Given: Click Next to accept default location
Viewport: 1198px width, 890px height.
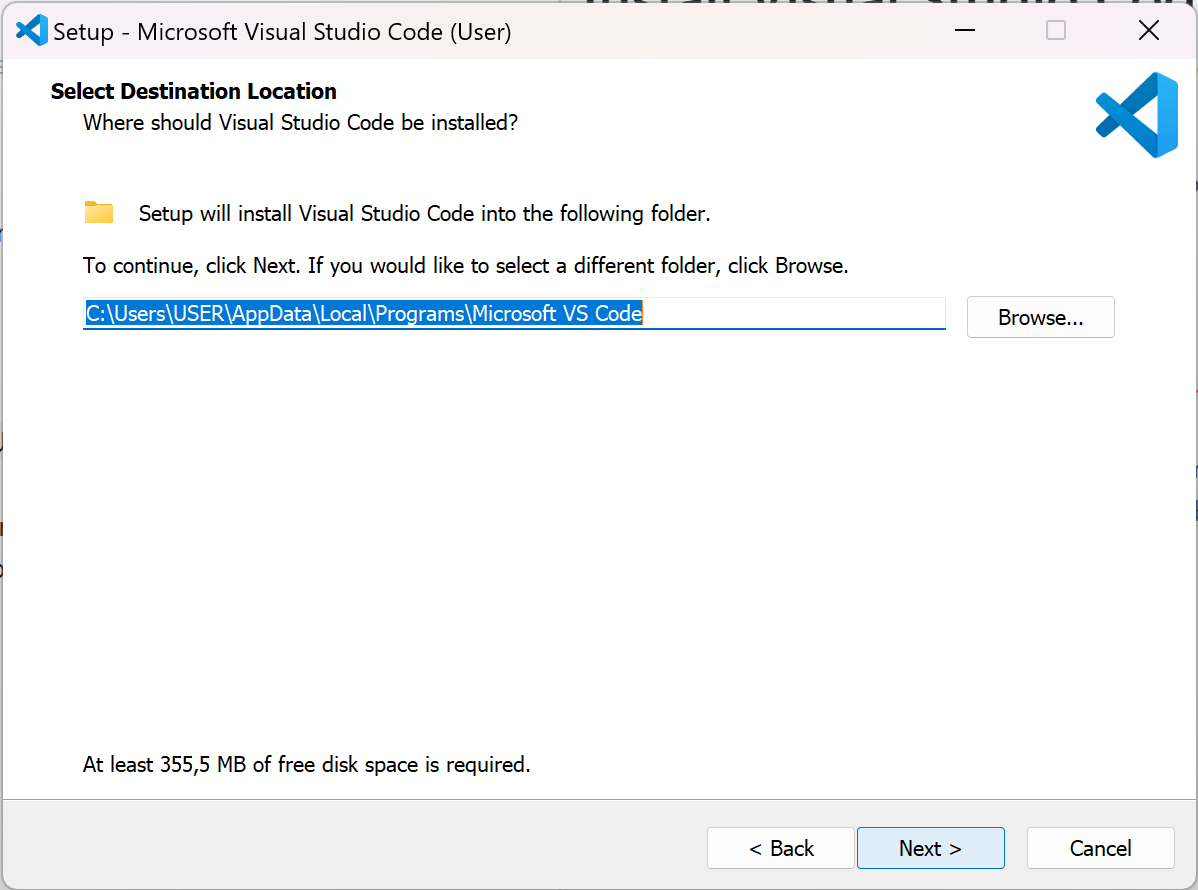Looking at the screenshot, I should [930, 848].
